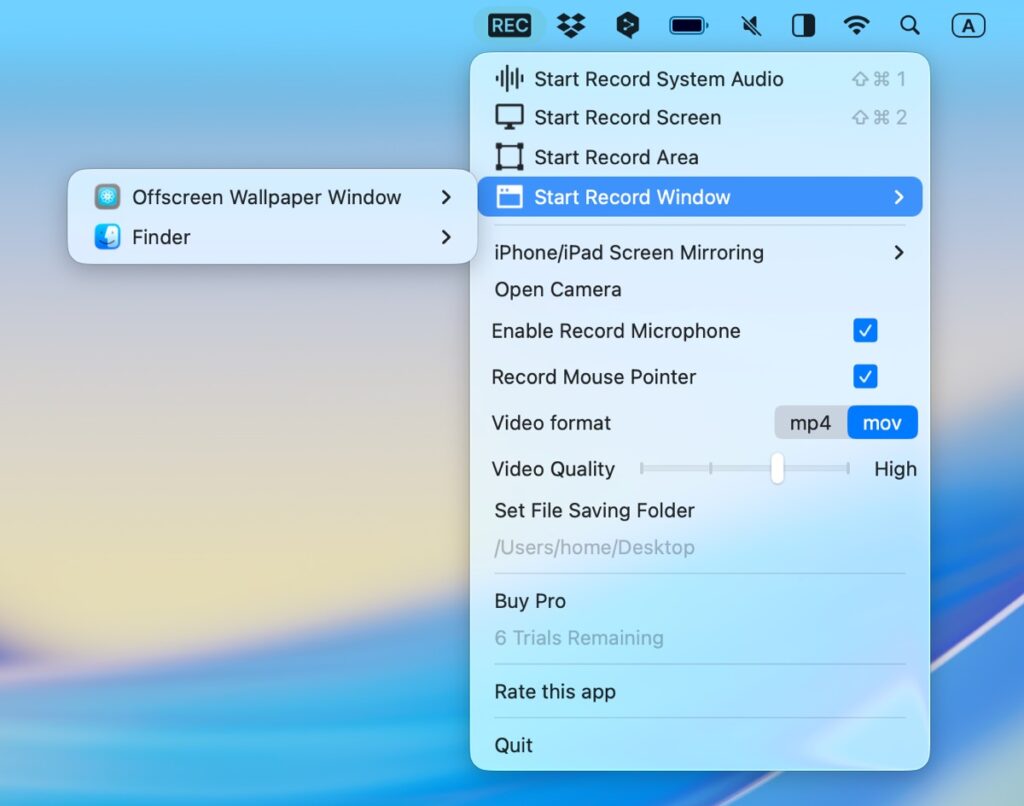Screen dimensions: 1024x806
Task: Click the Record Area crop icon
Action: 509,157
